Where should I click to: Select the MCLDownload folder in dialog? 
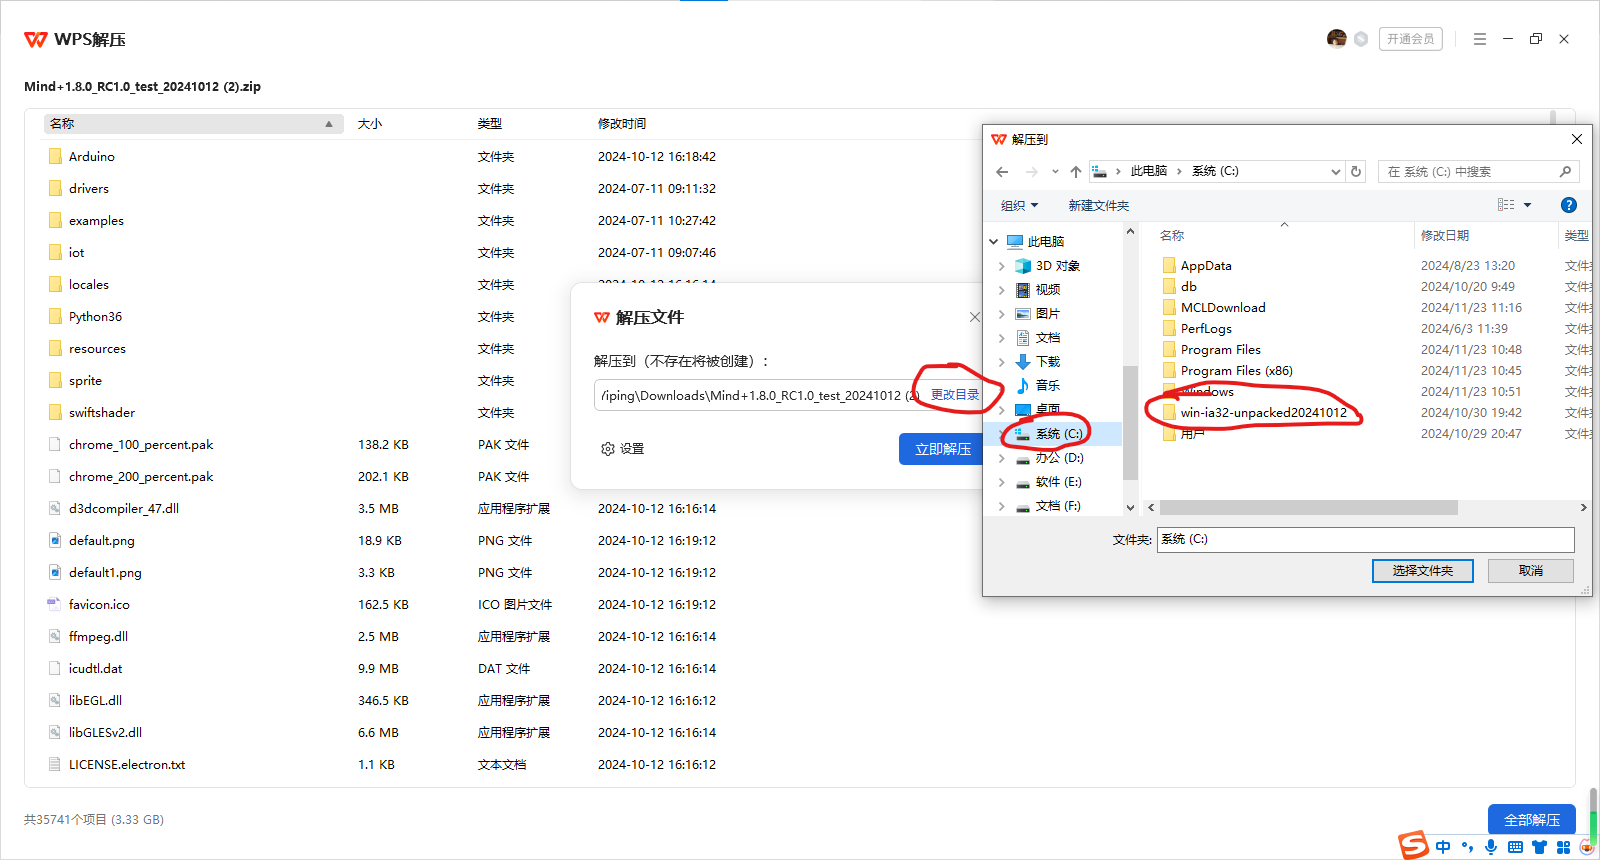click(x=1222, y=308)
